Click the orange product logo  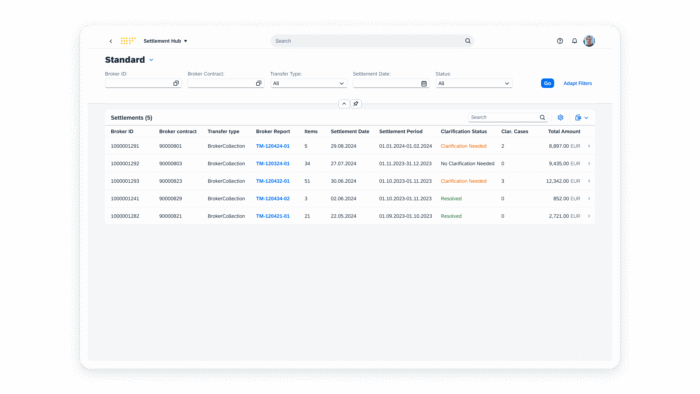coord(128,41)
